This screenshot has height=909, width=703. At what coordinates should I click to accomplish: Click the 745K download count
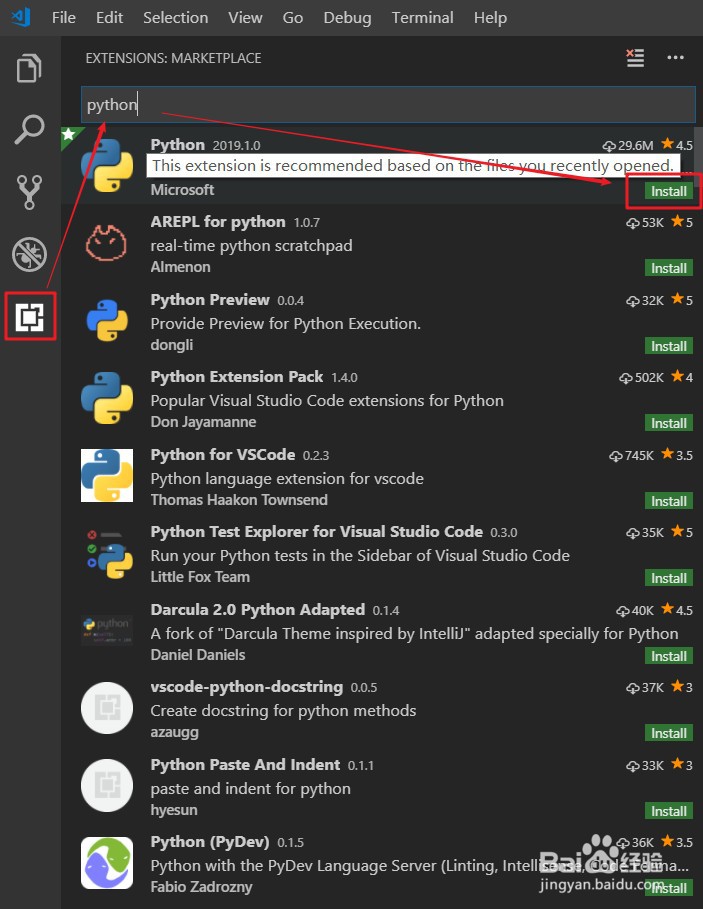click(632, 455)
